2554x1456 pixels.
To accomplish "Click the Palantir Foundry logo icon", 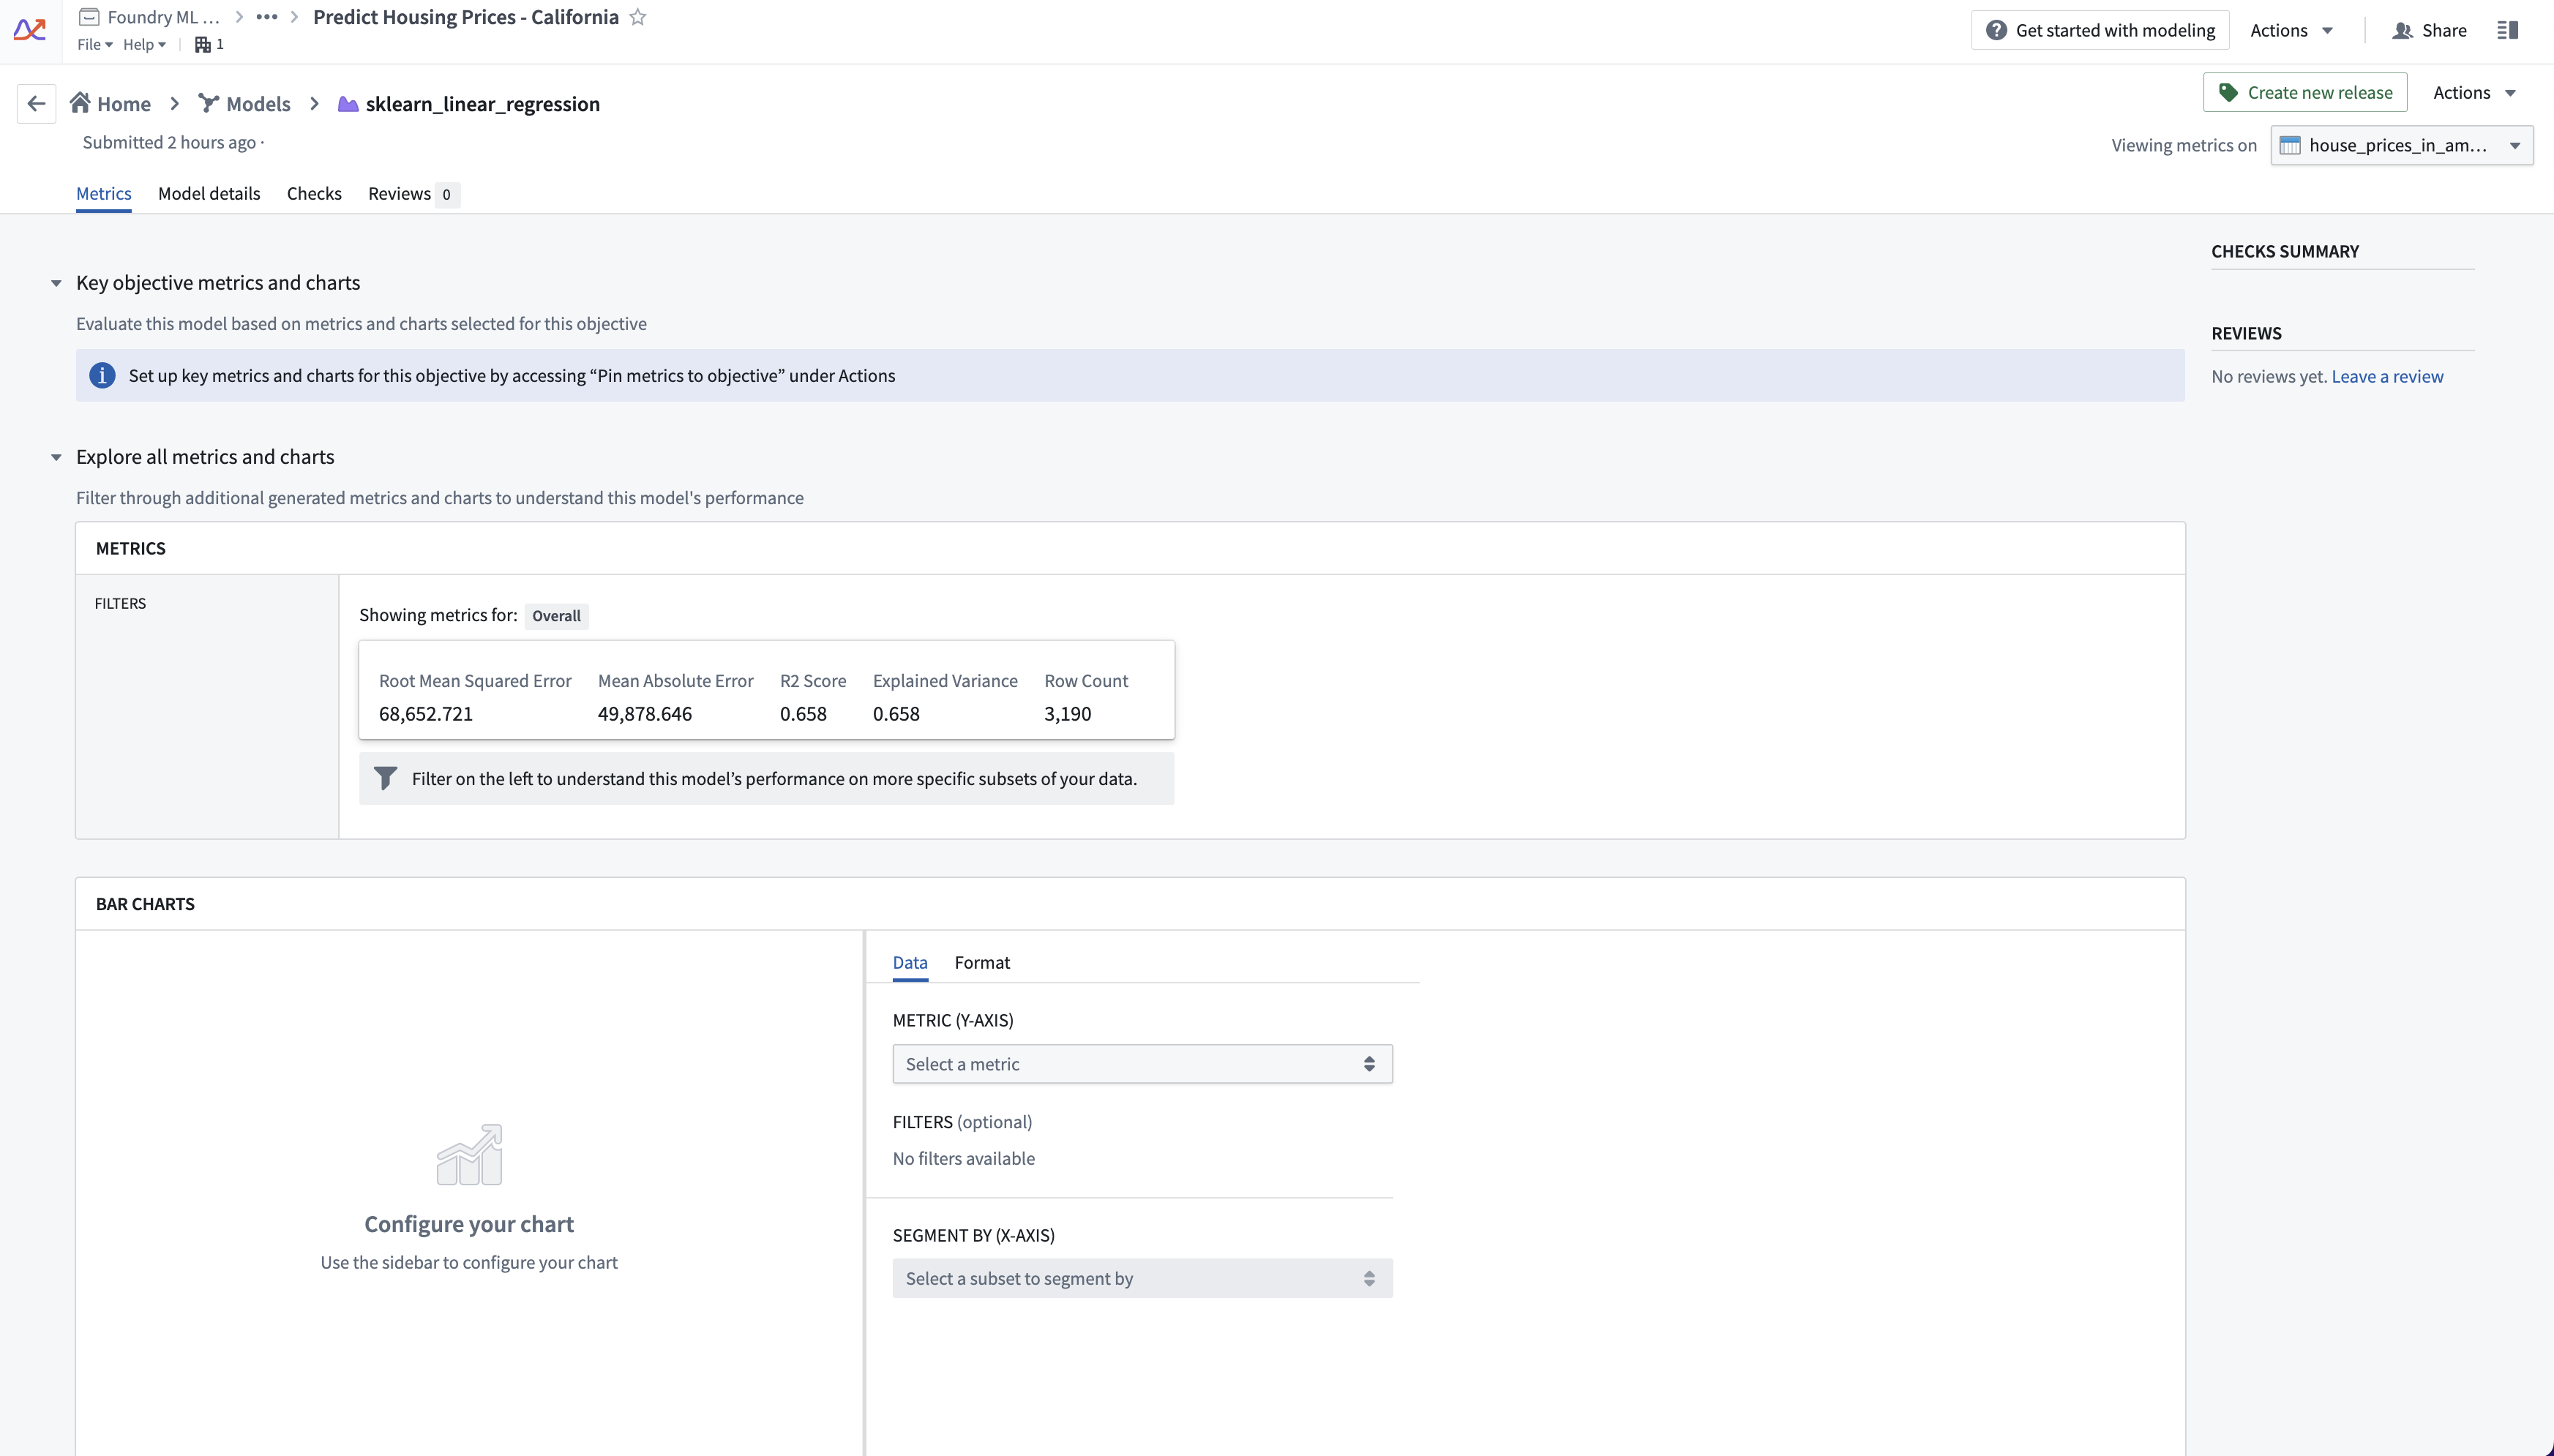I will (30, 30).
